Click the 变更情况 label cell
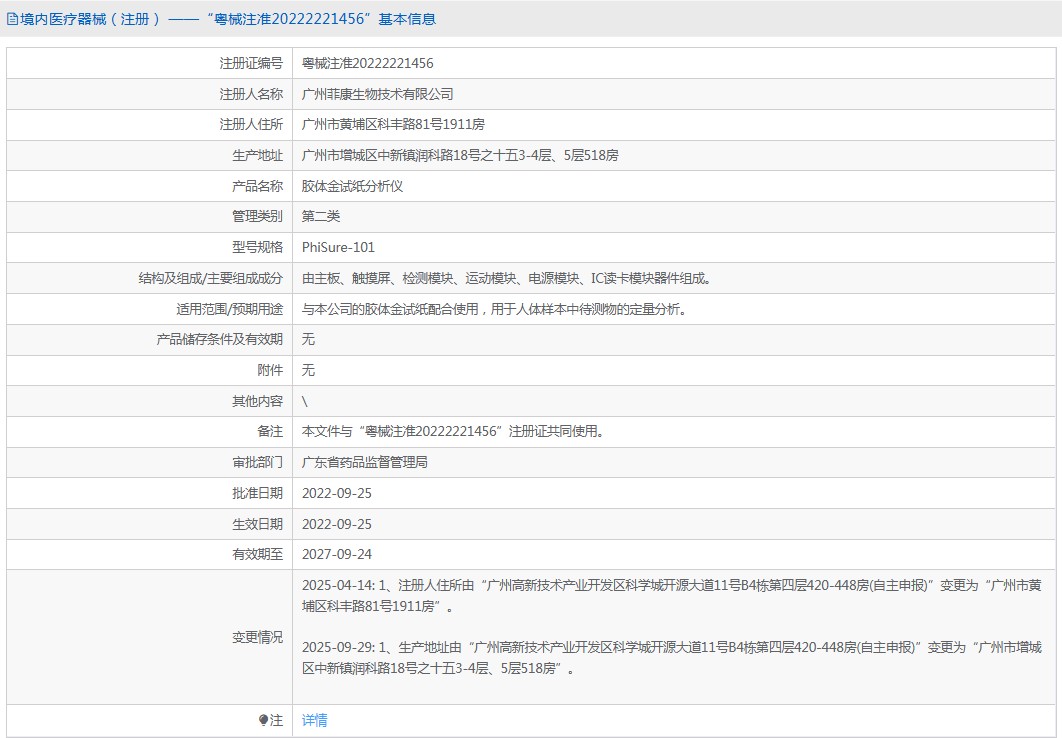The width and height of the screenshot is (1062, 738). [150, 637]
